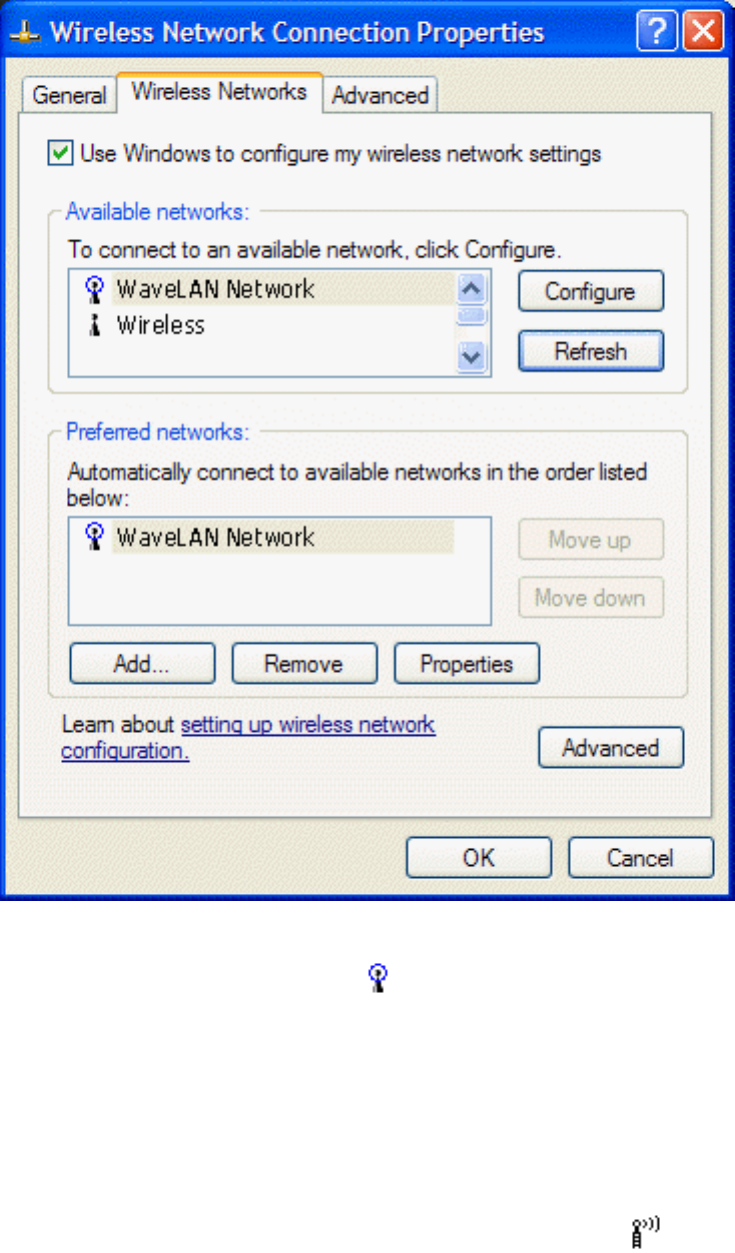Click the Advanced button near the link
Viewport: 735px width, 1253px height.
point(610,747)
